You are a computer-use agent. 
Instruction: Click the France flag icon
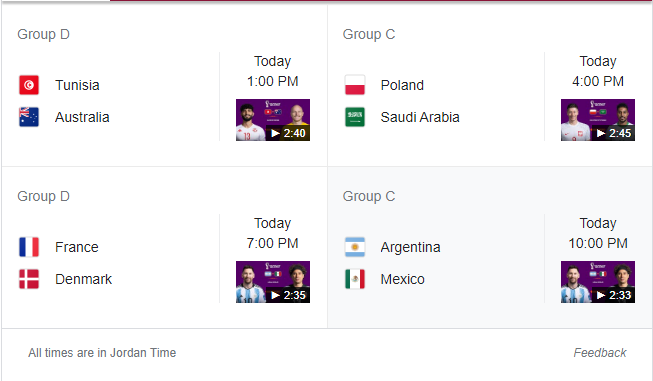coord(29,247)
